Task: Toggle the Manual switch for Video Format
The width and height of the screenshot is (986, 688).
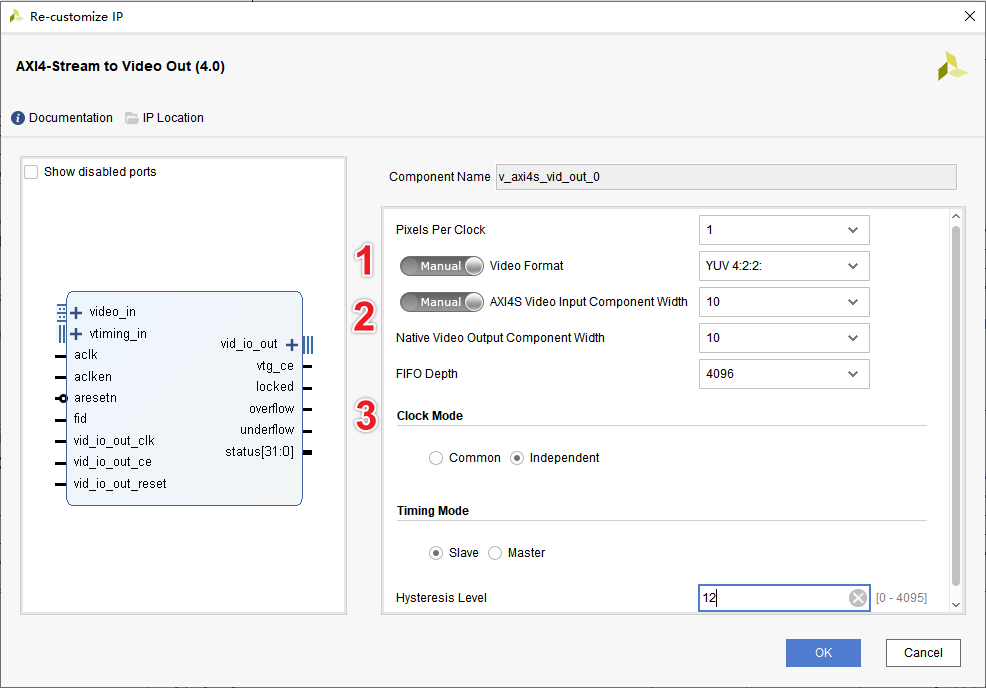Action: pos(441,266)
